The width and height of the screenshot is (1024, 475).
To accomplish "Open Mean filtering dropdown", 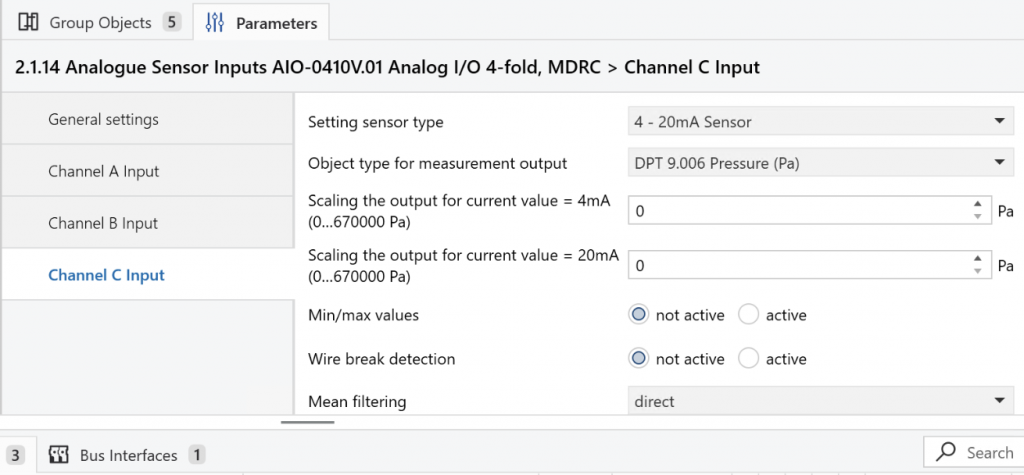I will (x=820, y=401).
